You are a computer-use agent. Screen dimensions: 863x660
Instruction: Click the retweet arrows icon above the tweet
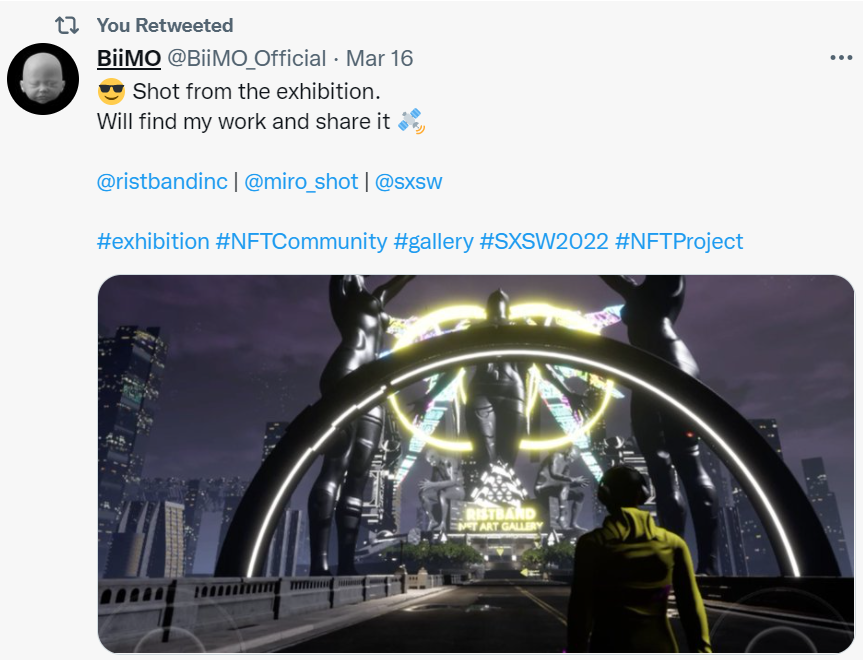[67, 25]
